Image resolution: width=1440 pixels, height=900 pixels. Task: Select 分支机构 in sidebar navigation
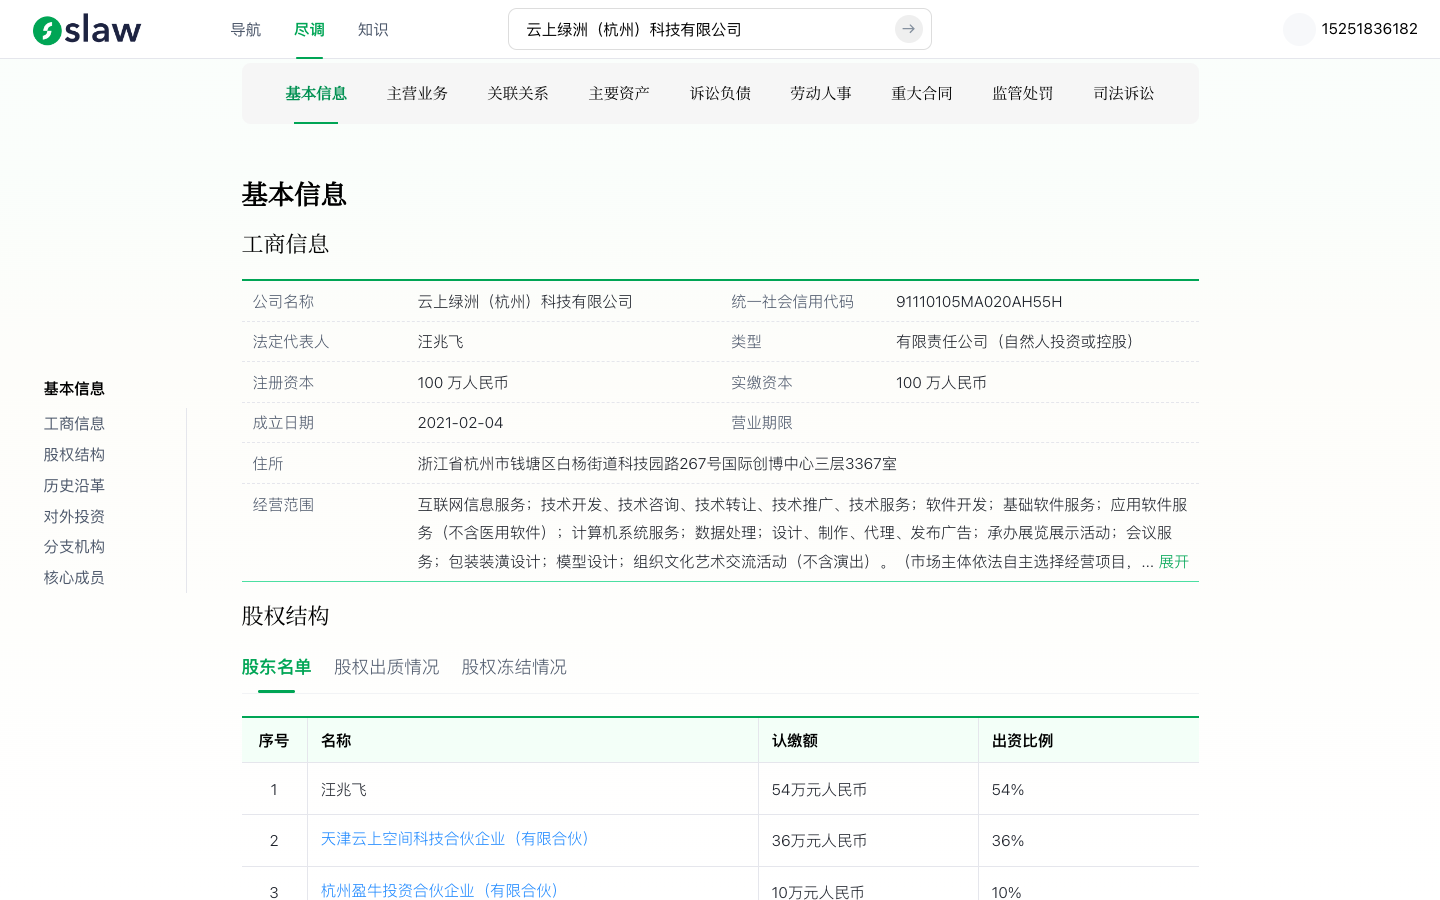click(74, 546)
